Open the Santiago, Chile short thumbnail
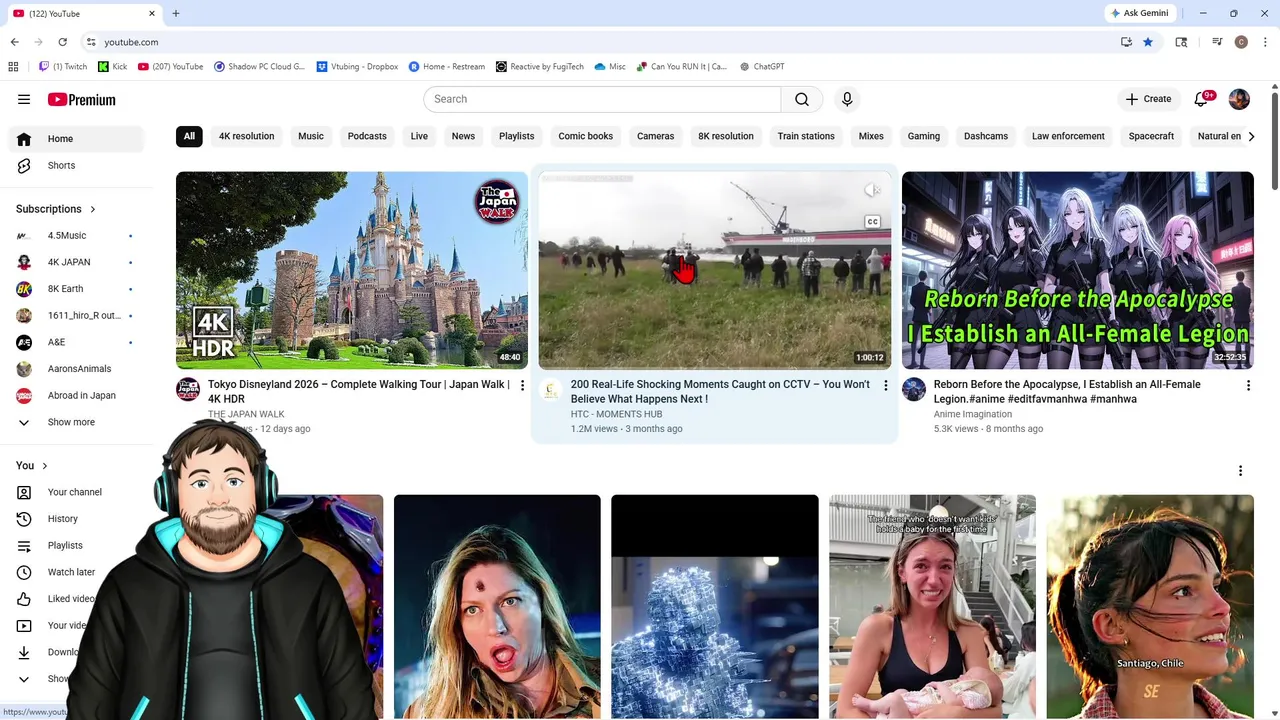The width and height of the screenshot is (1280, 720). tap(1150, 607)
